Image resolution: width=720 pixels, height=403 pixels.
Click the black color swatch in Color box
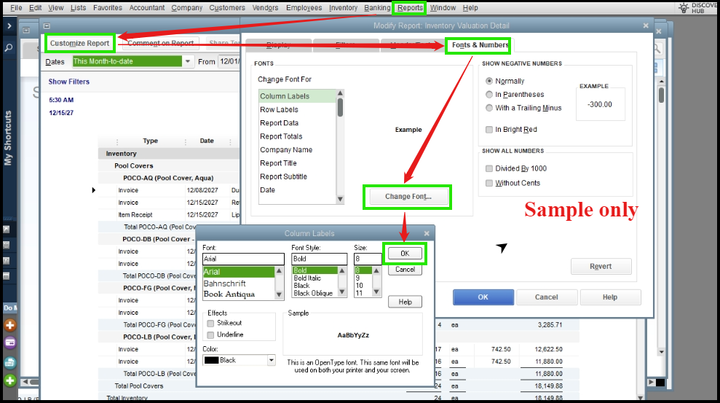[211, 360]
